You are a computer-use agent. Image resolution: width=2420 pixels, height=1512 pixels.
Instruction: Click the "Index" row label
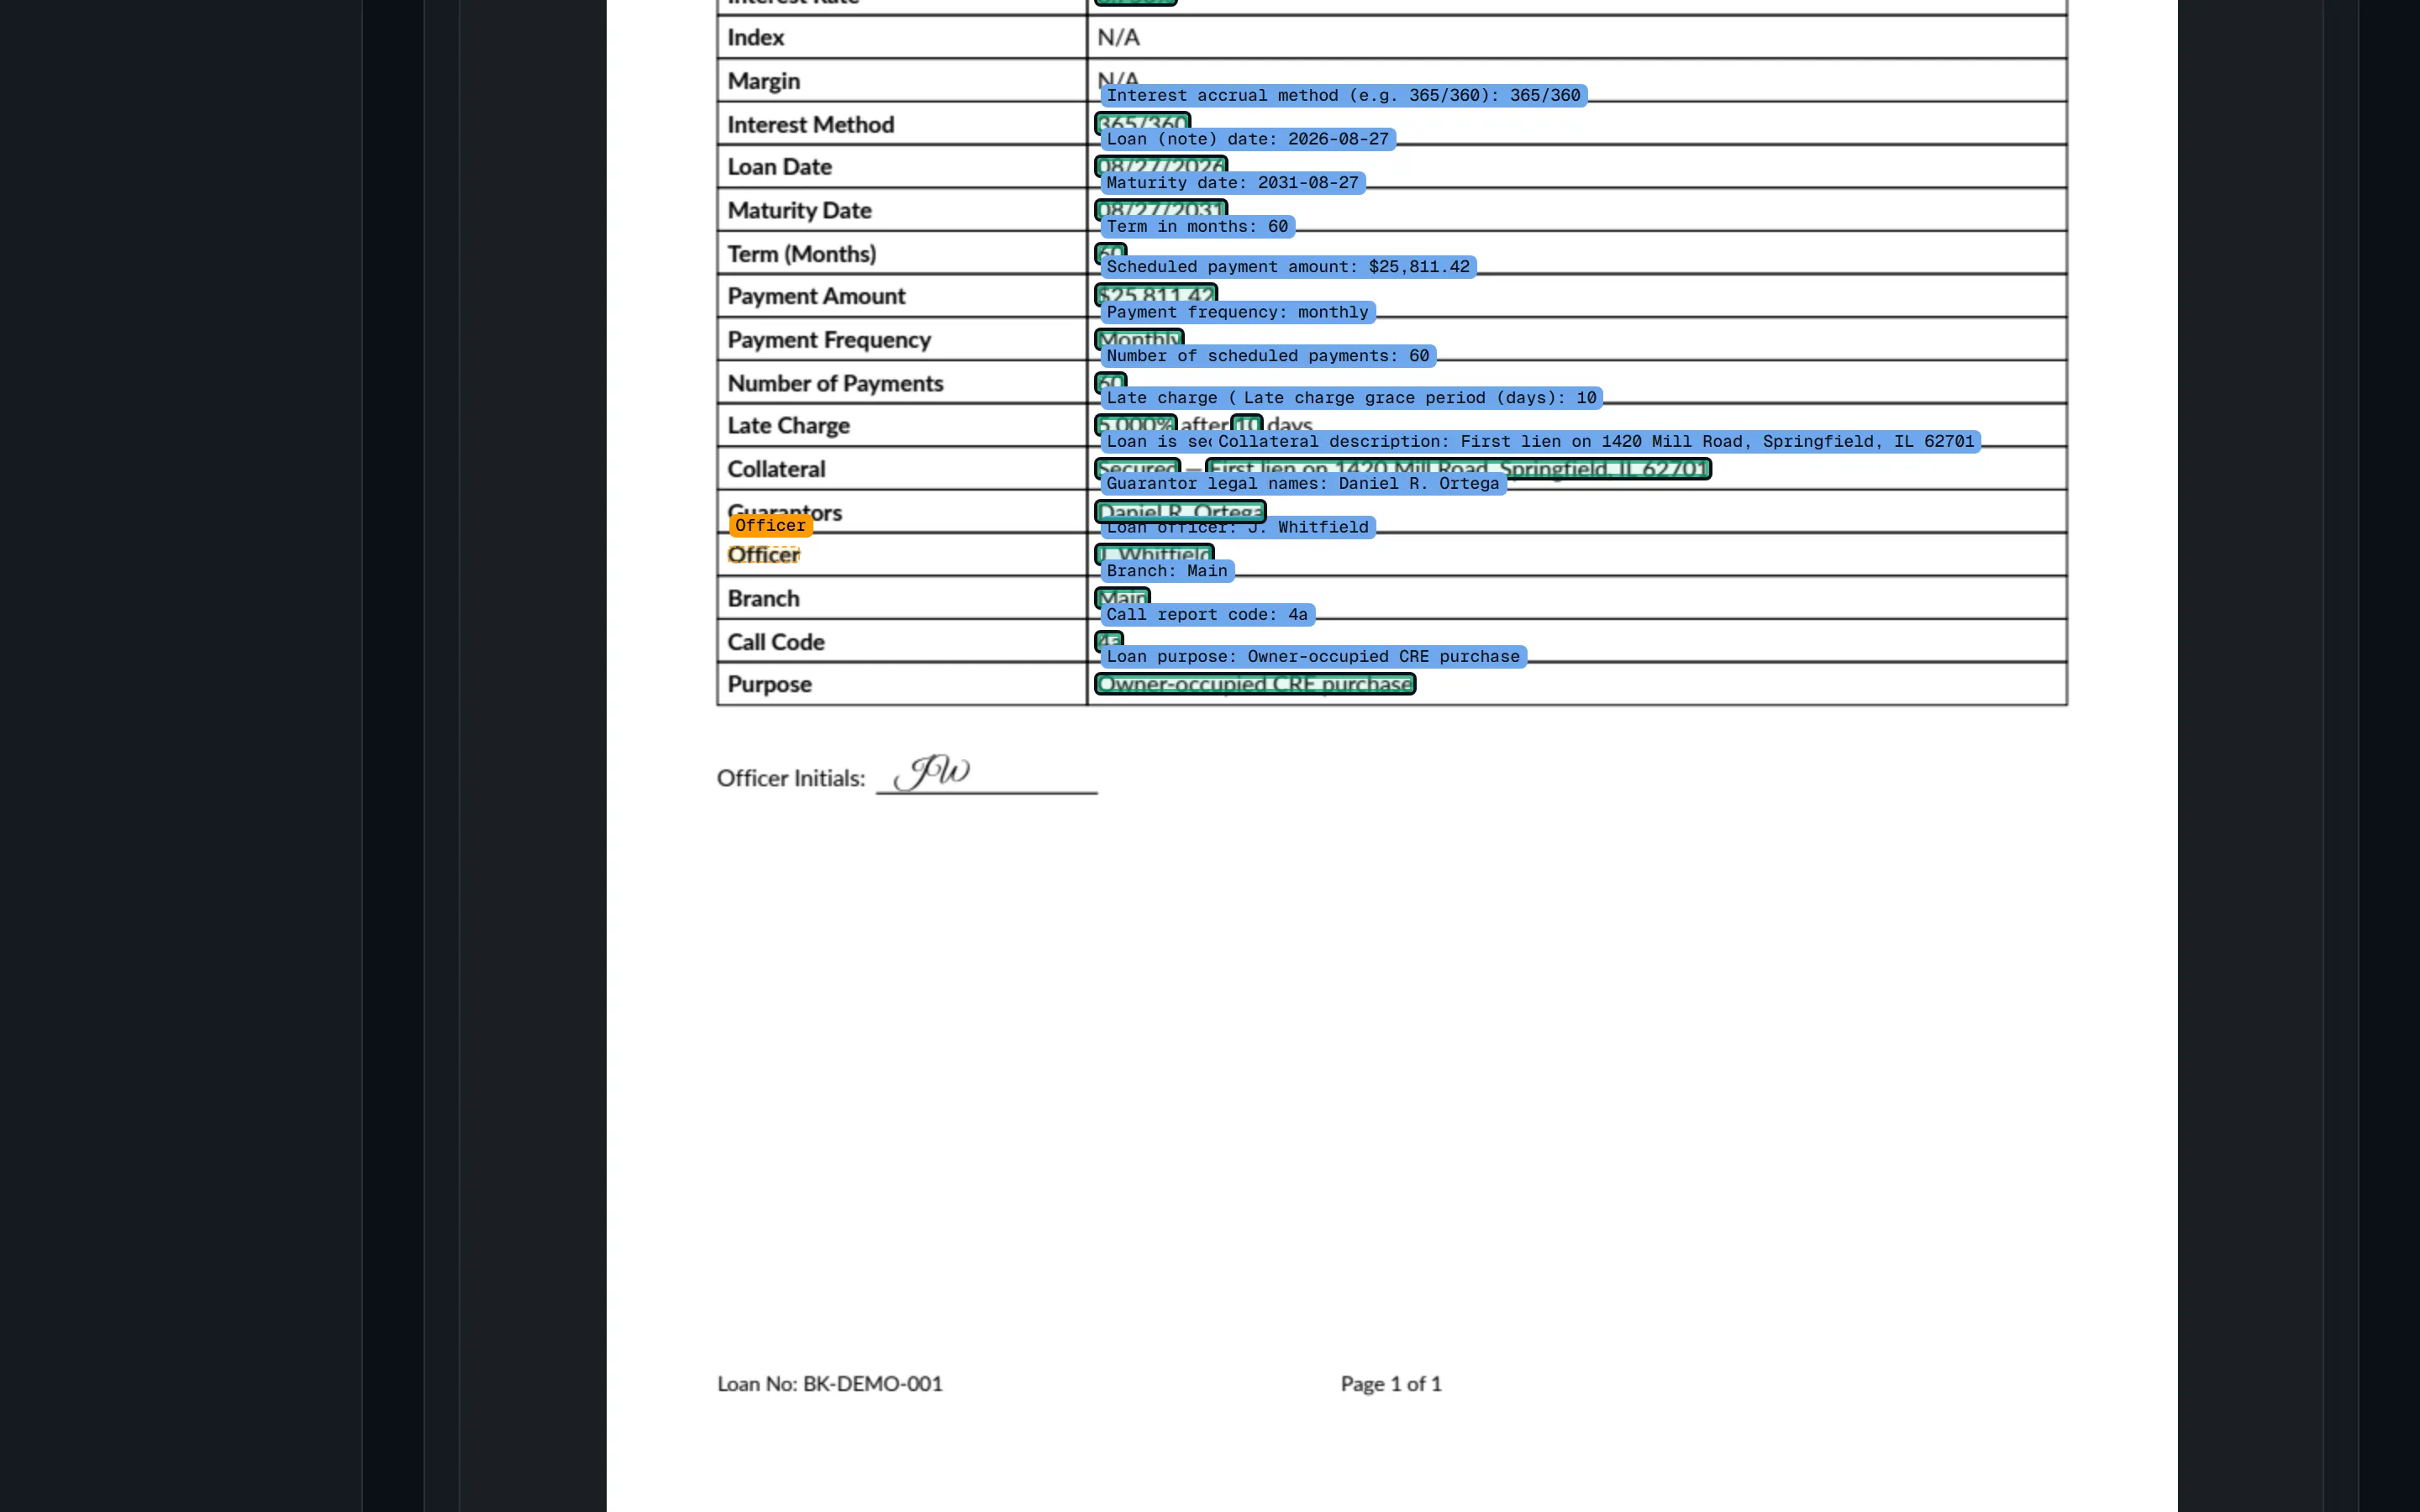755,37
